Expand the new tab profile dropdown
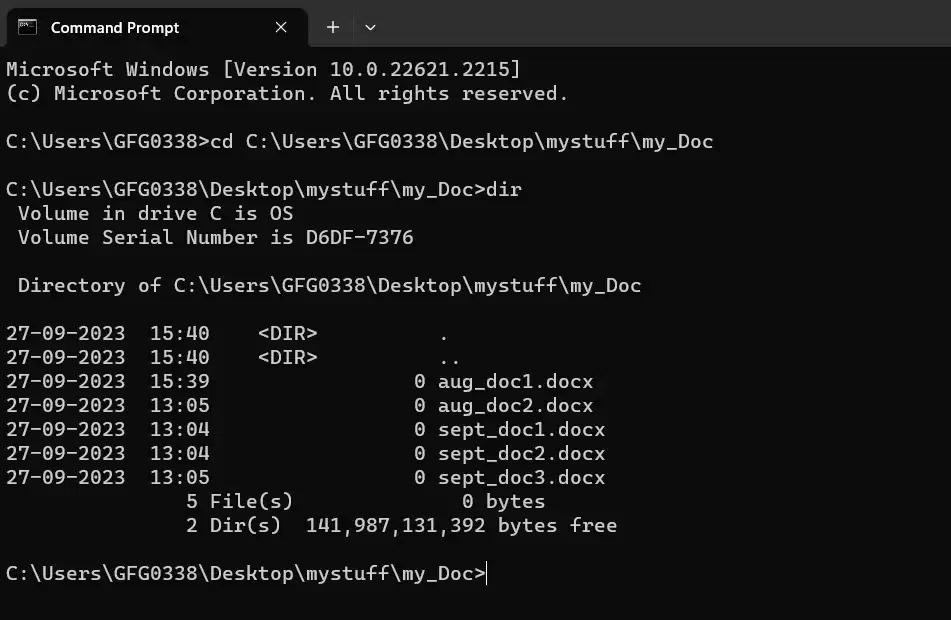 coord(370,27)
